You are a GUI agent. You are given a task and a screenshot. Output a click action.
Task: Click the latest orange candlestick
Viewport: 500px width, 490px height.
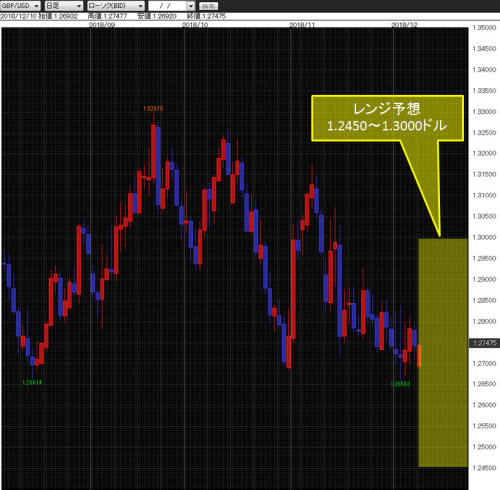(419, 356)
